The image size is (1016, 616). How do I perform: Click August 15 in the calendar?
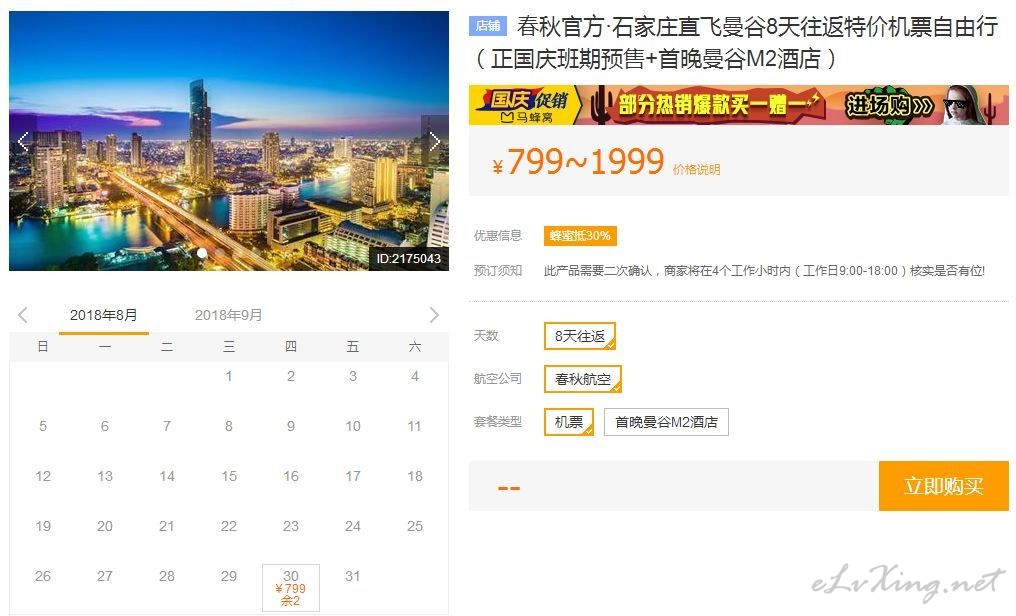229,476
